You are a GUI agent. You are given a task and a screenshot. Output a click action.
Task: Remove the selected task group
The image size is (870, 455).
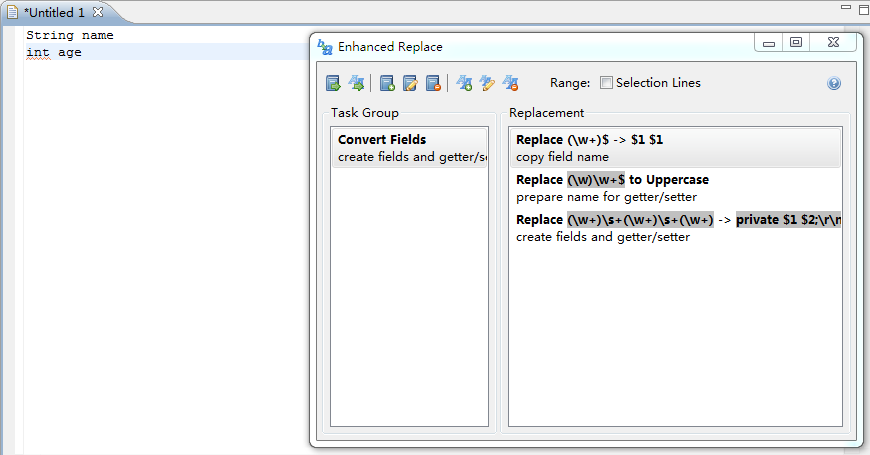[433, 83]
